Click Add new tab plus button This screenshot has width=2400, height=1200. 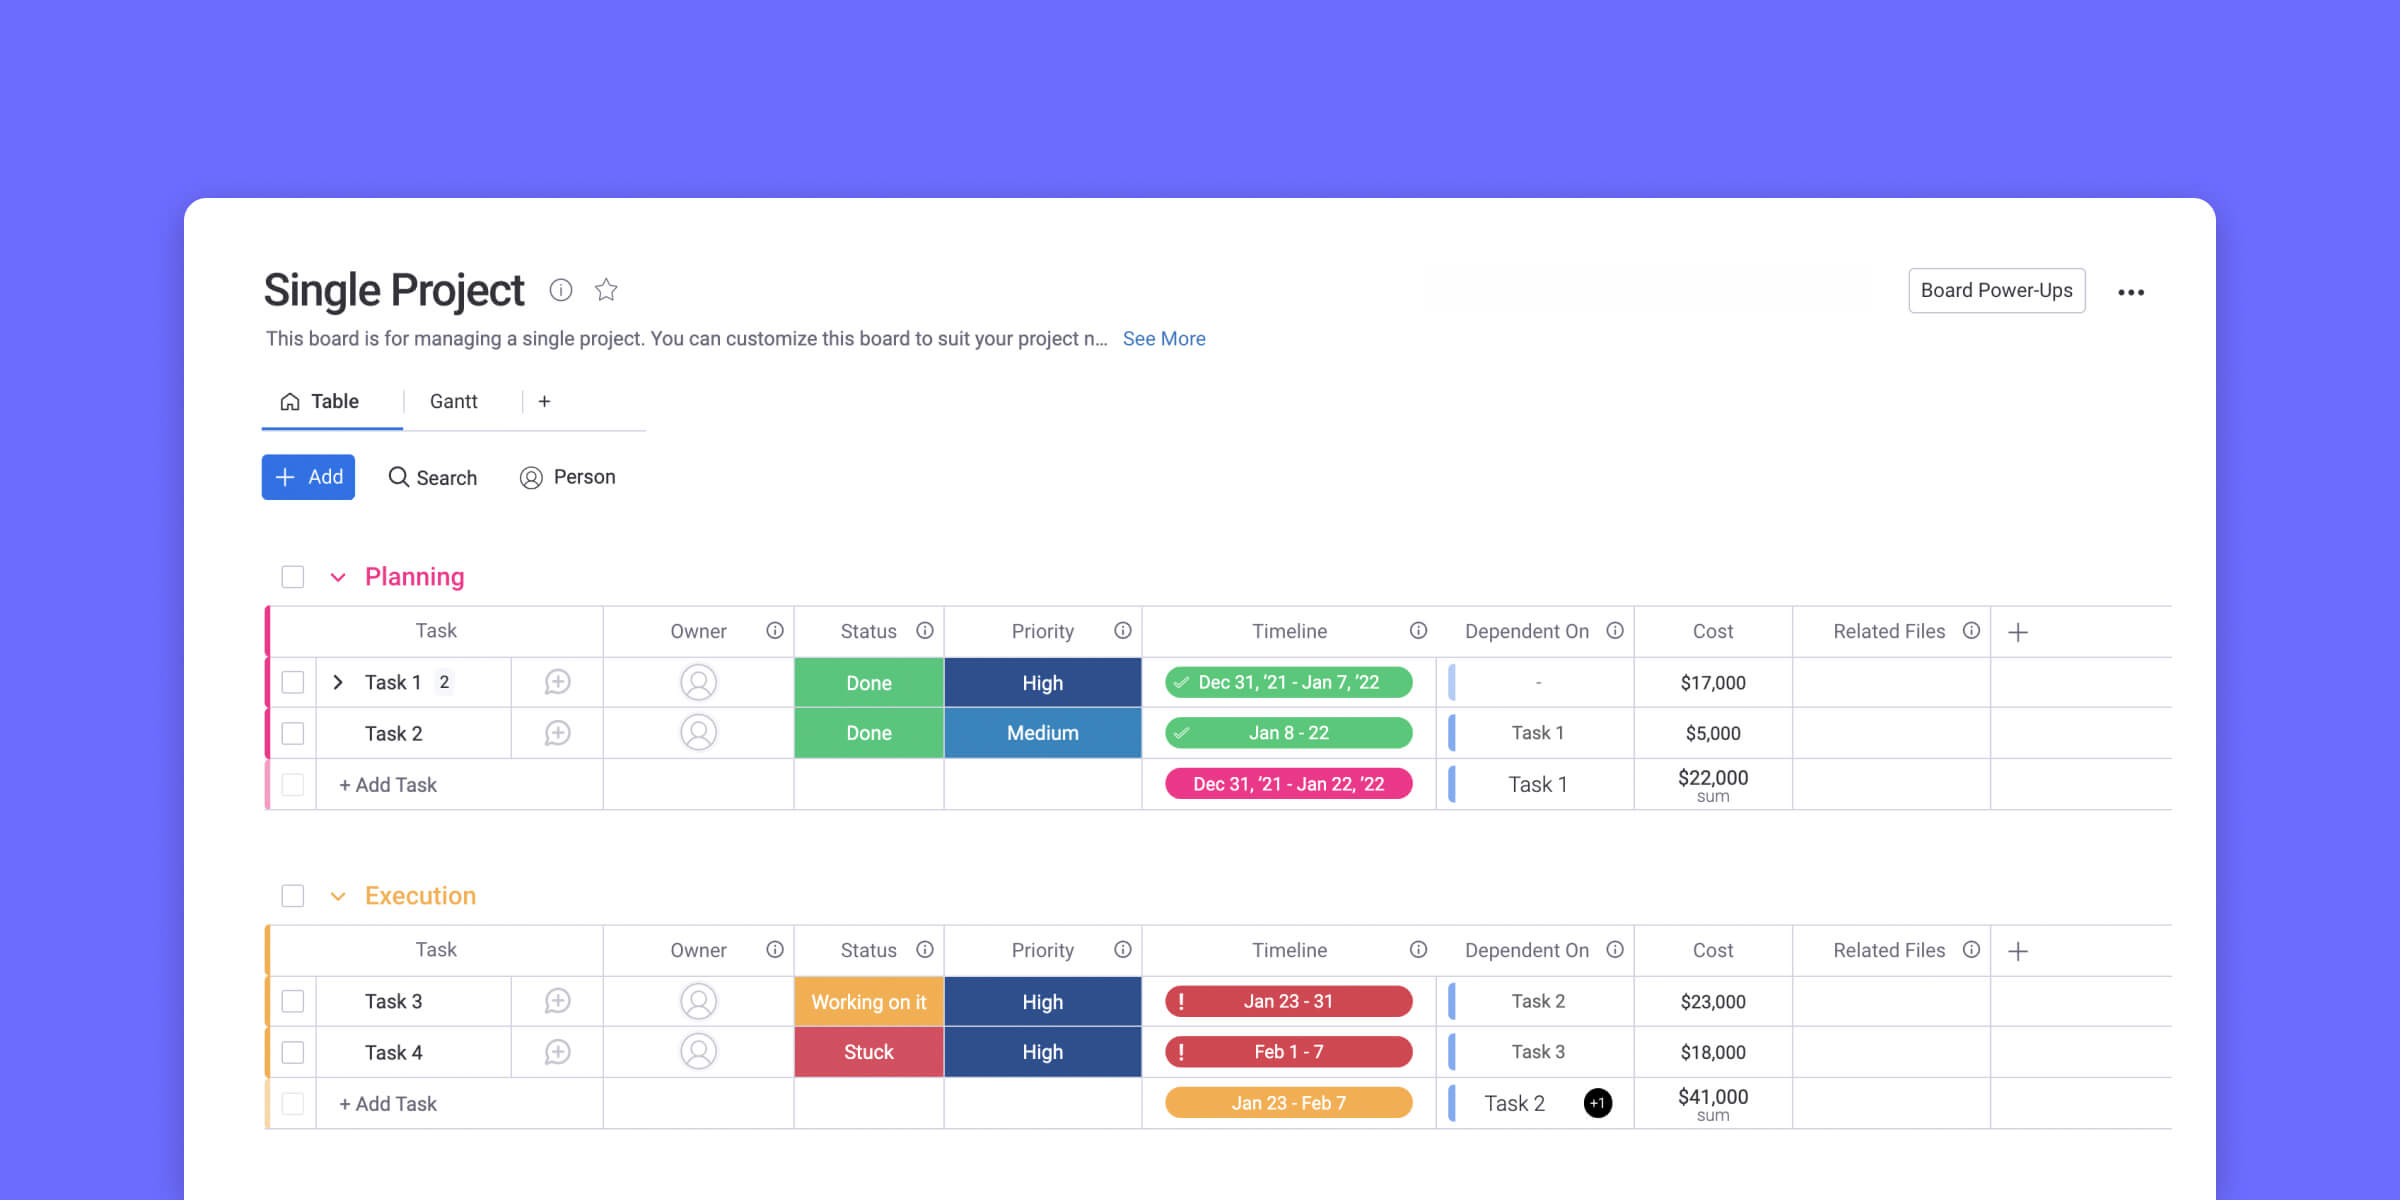543,401
